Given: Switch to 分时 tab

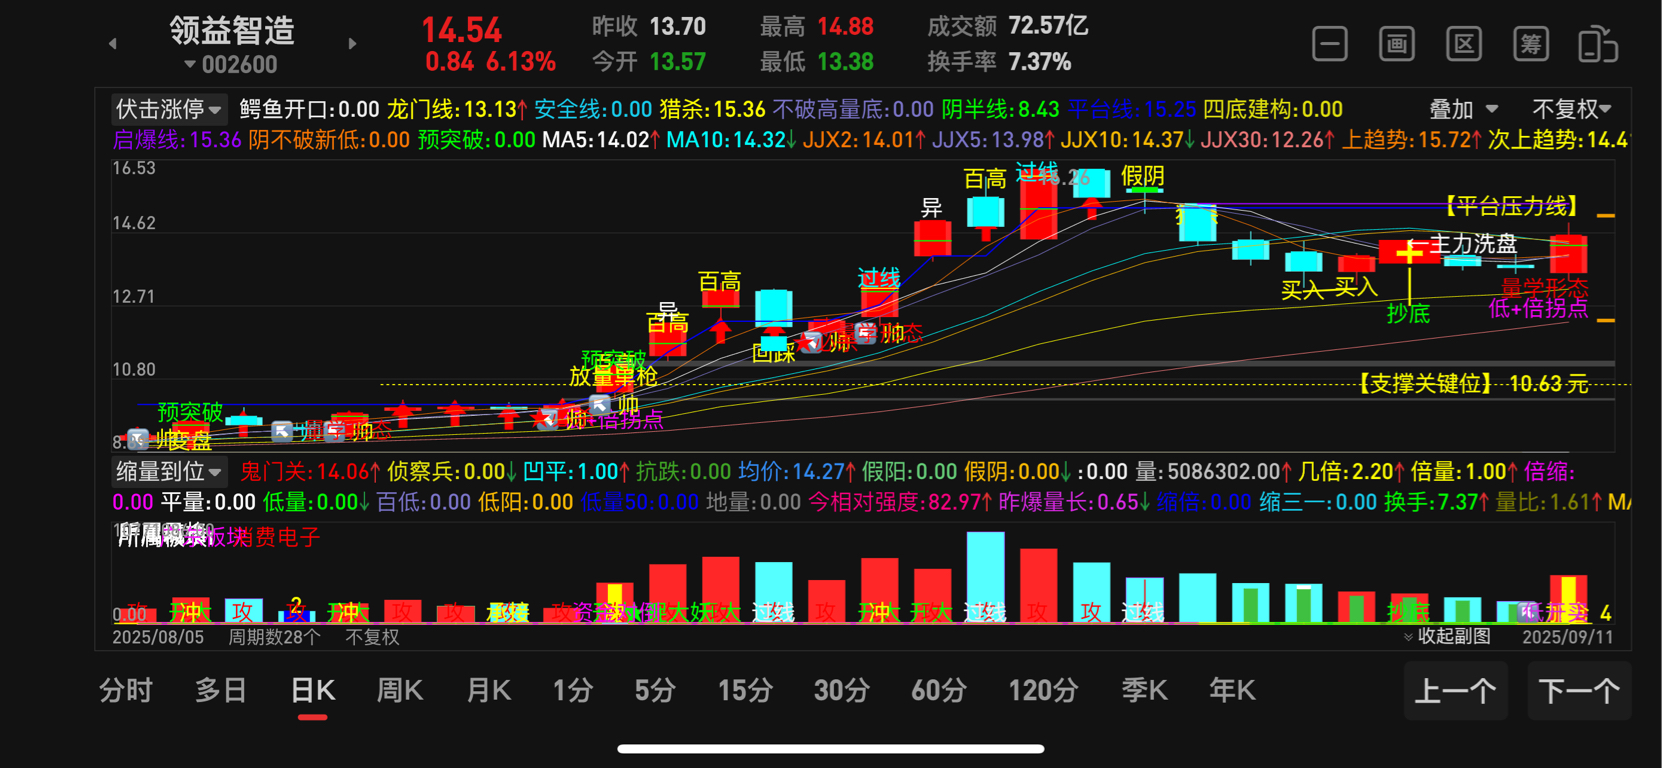Looking at the screenshot, I should click(x=126, y=690).
